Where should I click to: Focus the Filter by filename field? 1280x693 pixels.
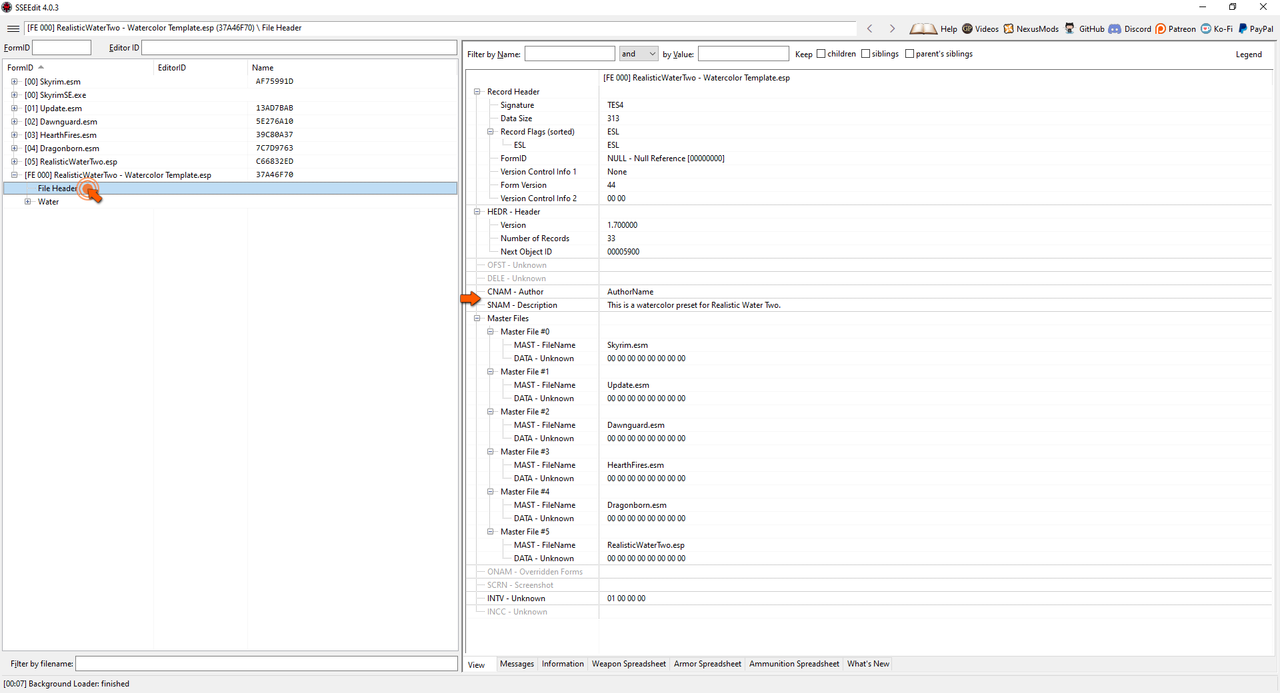(x=266, y=664)
